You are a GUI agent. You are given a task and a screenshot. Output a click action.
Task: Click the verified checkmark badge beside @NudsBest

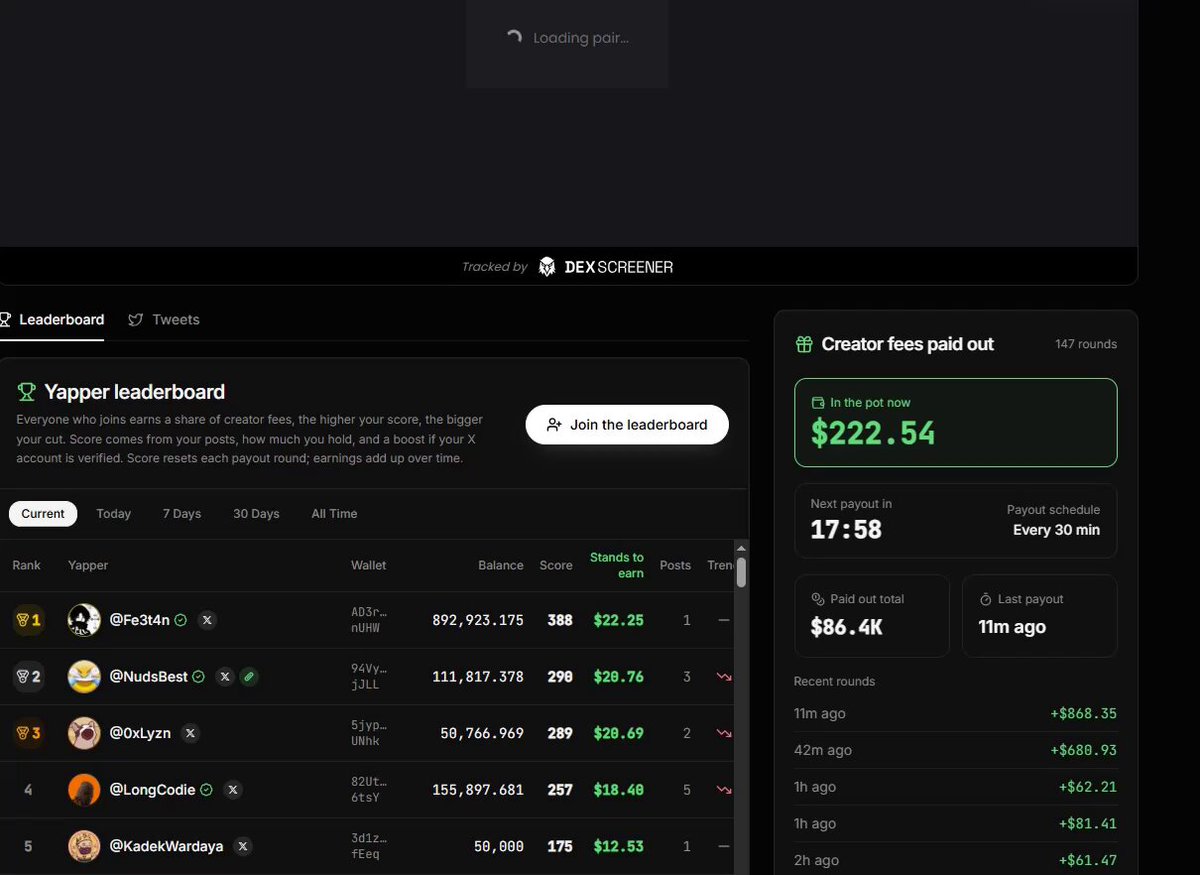(198, 677)
